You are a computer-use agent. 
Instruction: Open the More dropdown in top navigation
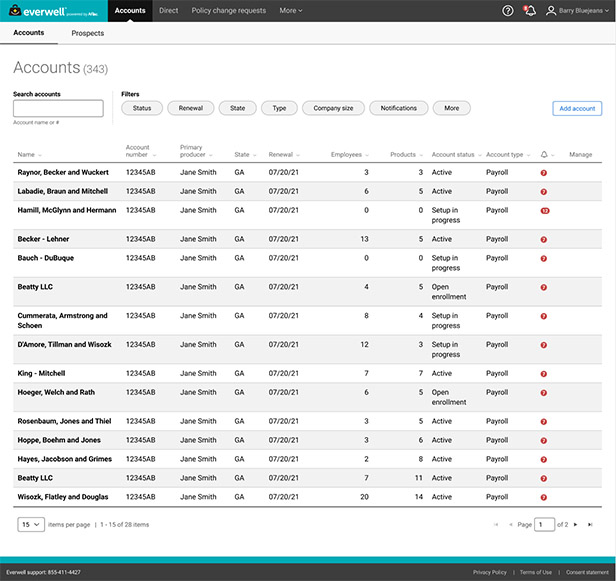click(291, 11)
